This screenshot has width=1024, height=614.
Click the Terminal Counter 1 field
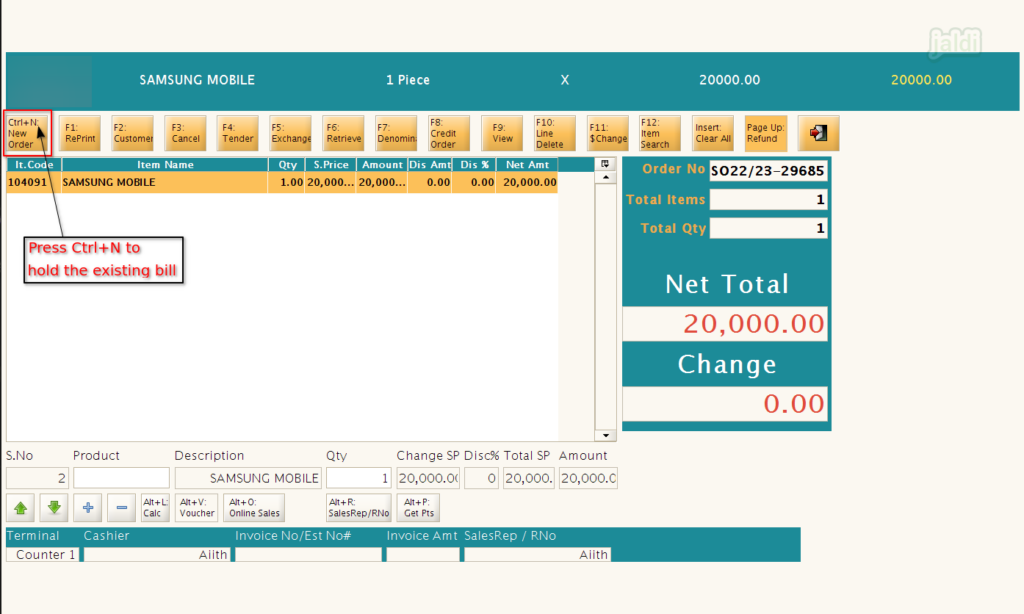pyautogui.click(x=42, y=555)
